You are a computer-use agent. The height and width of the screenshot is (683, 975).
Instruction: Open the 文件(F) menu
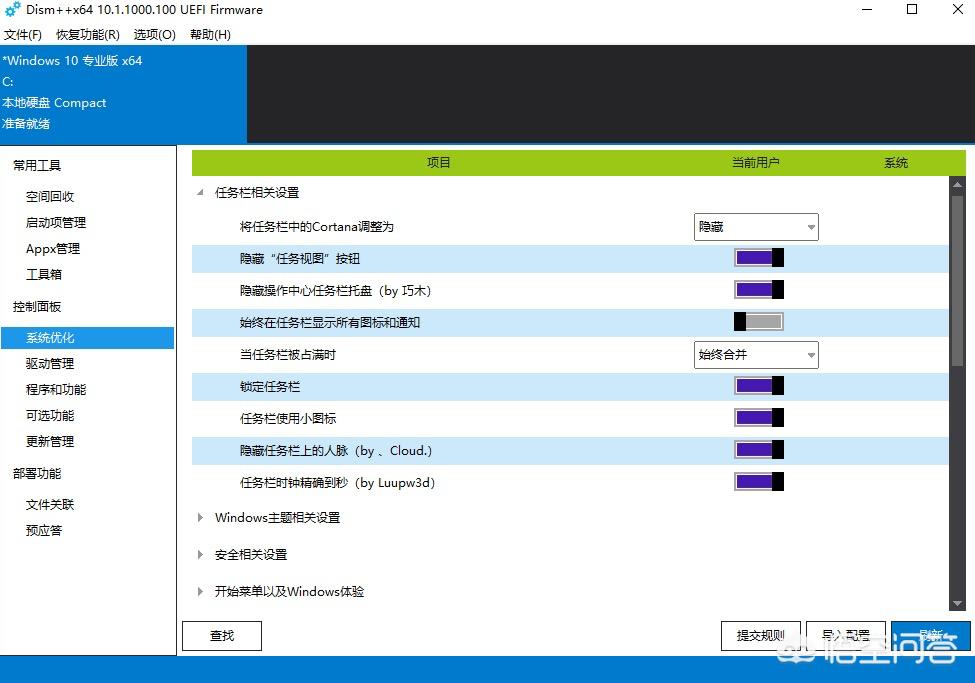click(x=23, y=35)
